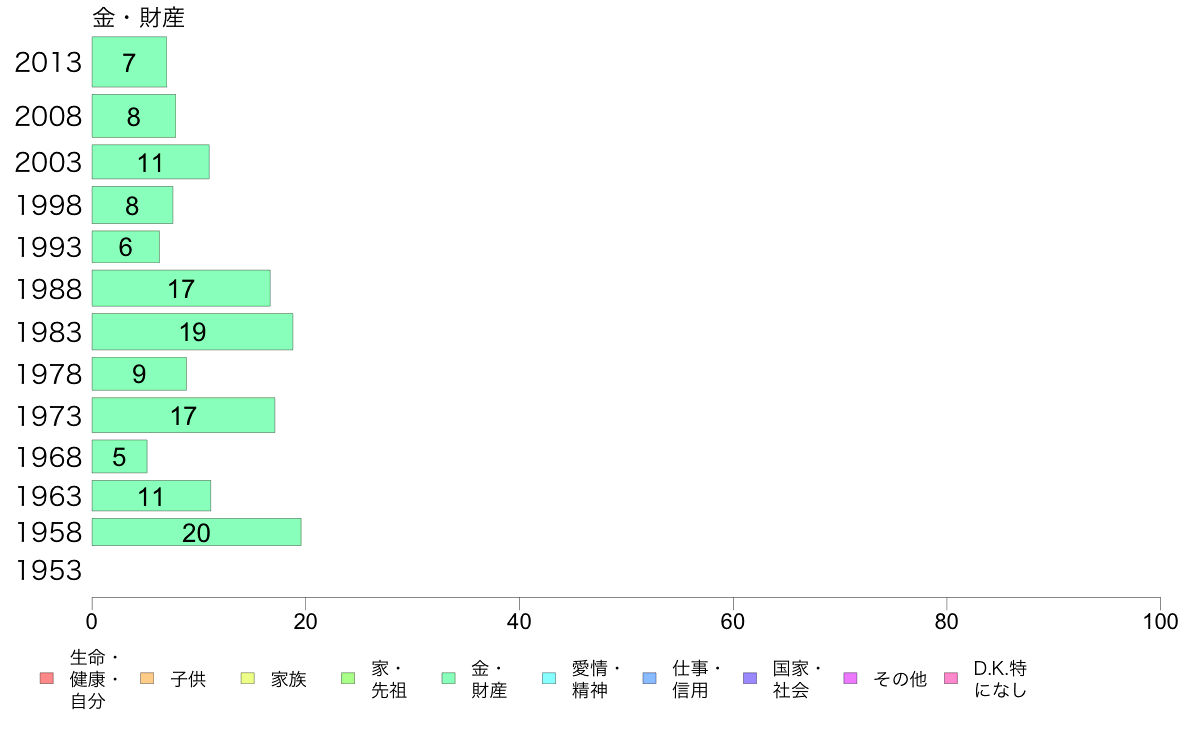Click the 1953 year axis label
Viewport: 1188px width, 736px height.
pos(48,571)
